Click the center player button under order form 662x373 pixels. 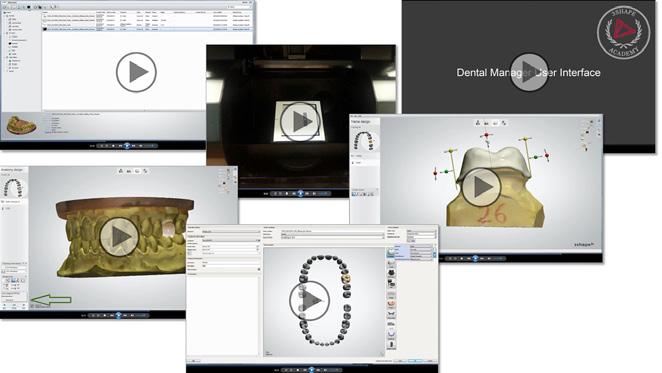click(x=312, y=370)
